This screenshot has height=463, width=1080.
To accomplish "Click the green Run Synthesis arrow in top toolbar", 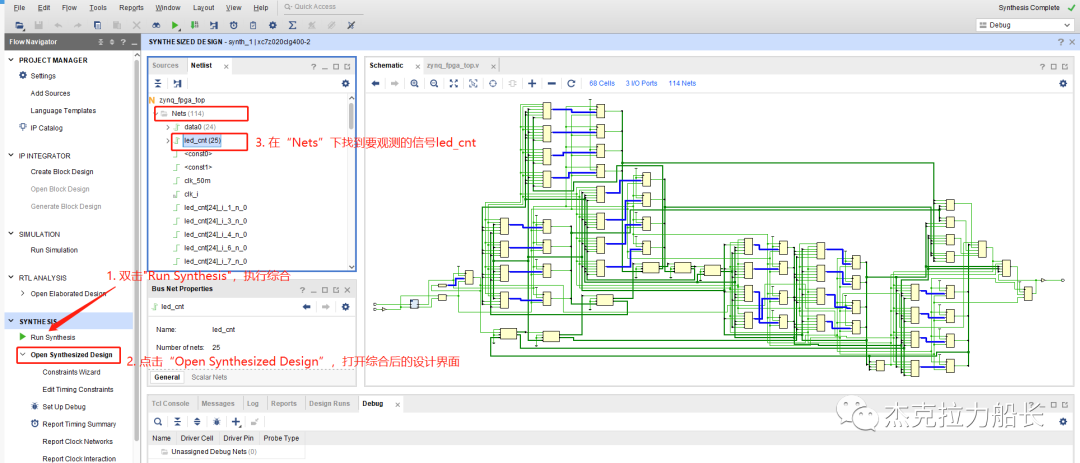I will pos(175,24).
